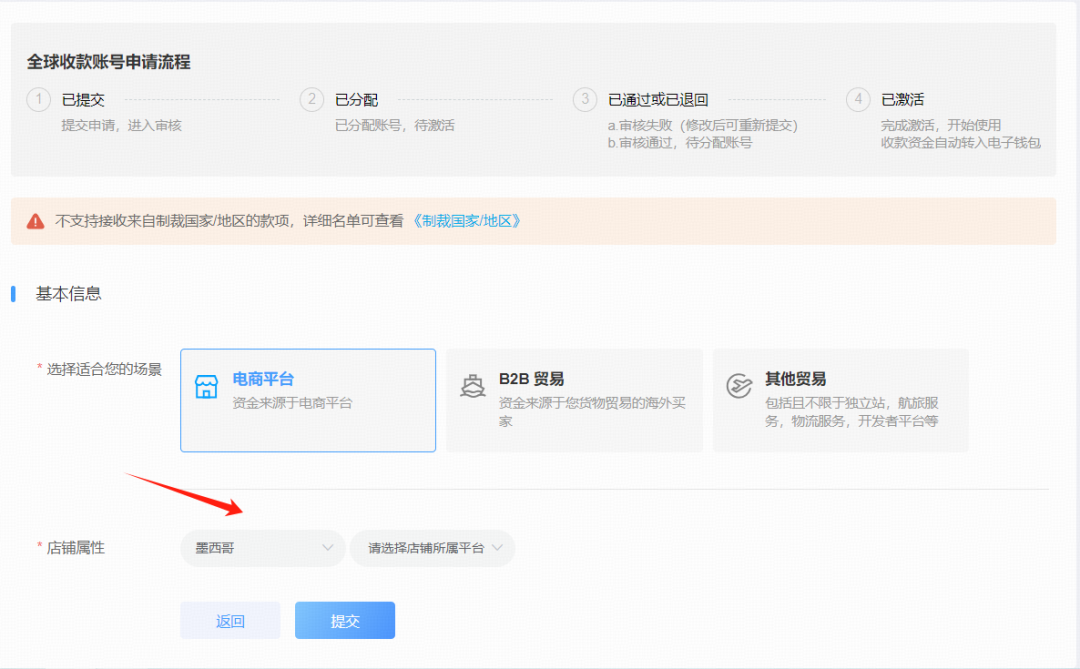Click step 1 circle 已提交
This screenshot has width=1080, height=669.
38,100
